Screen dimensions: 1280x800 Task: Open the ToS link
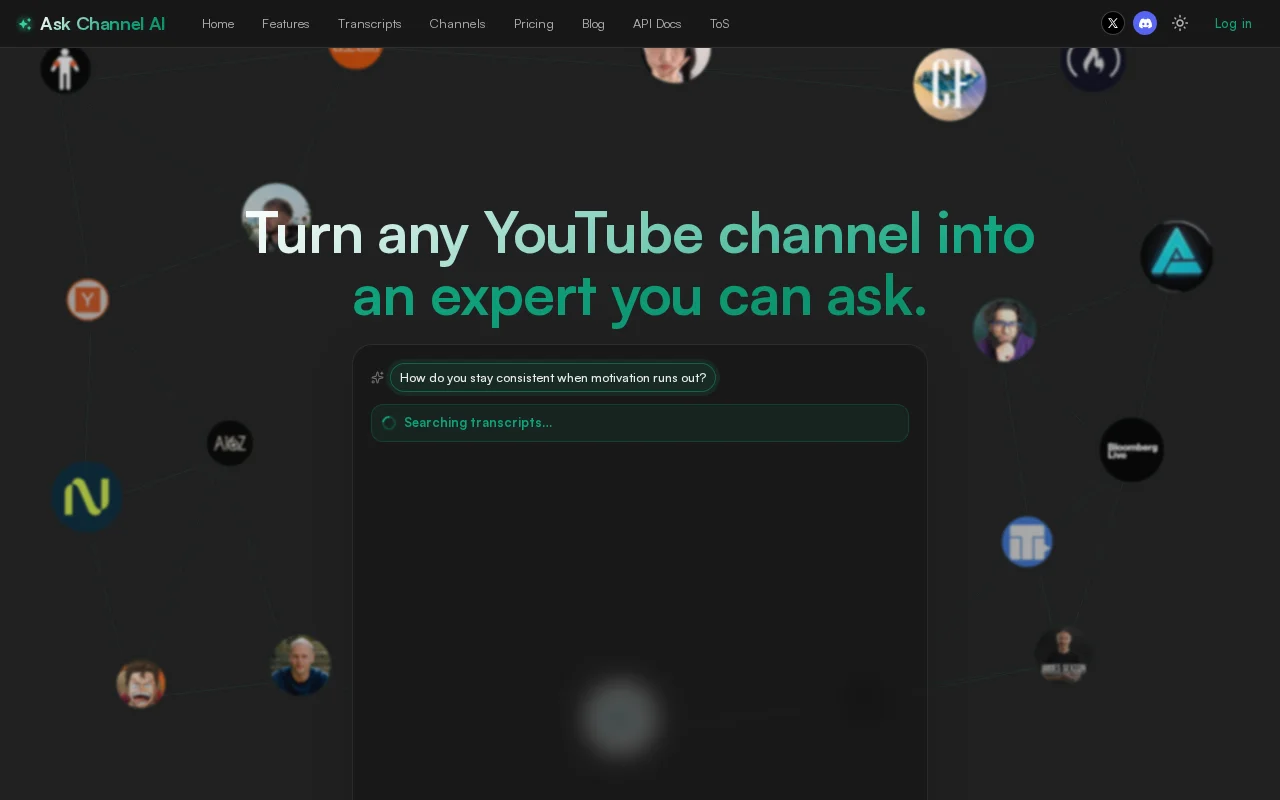coord(720,24)
